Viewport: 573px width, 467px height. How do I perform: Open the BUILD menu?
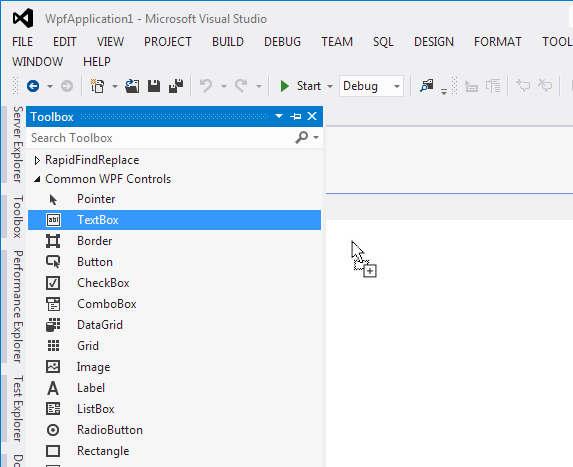(x=228, y=42)
